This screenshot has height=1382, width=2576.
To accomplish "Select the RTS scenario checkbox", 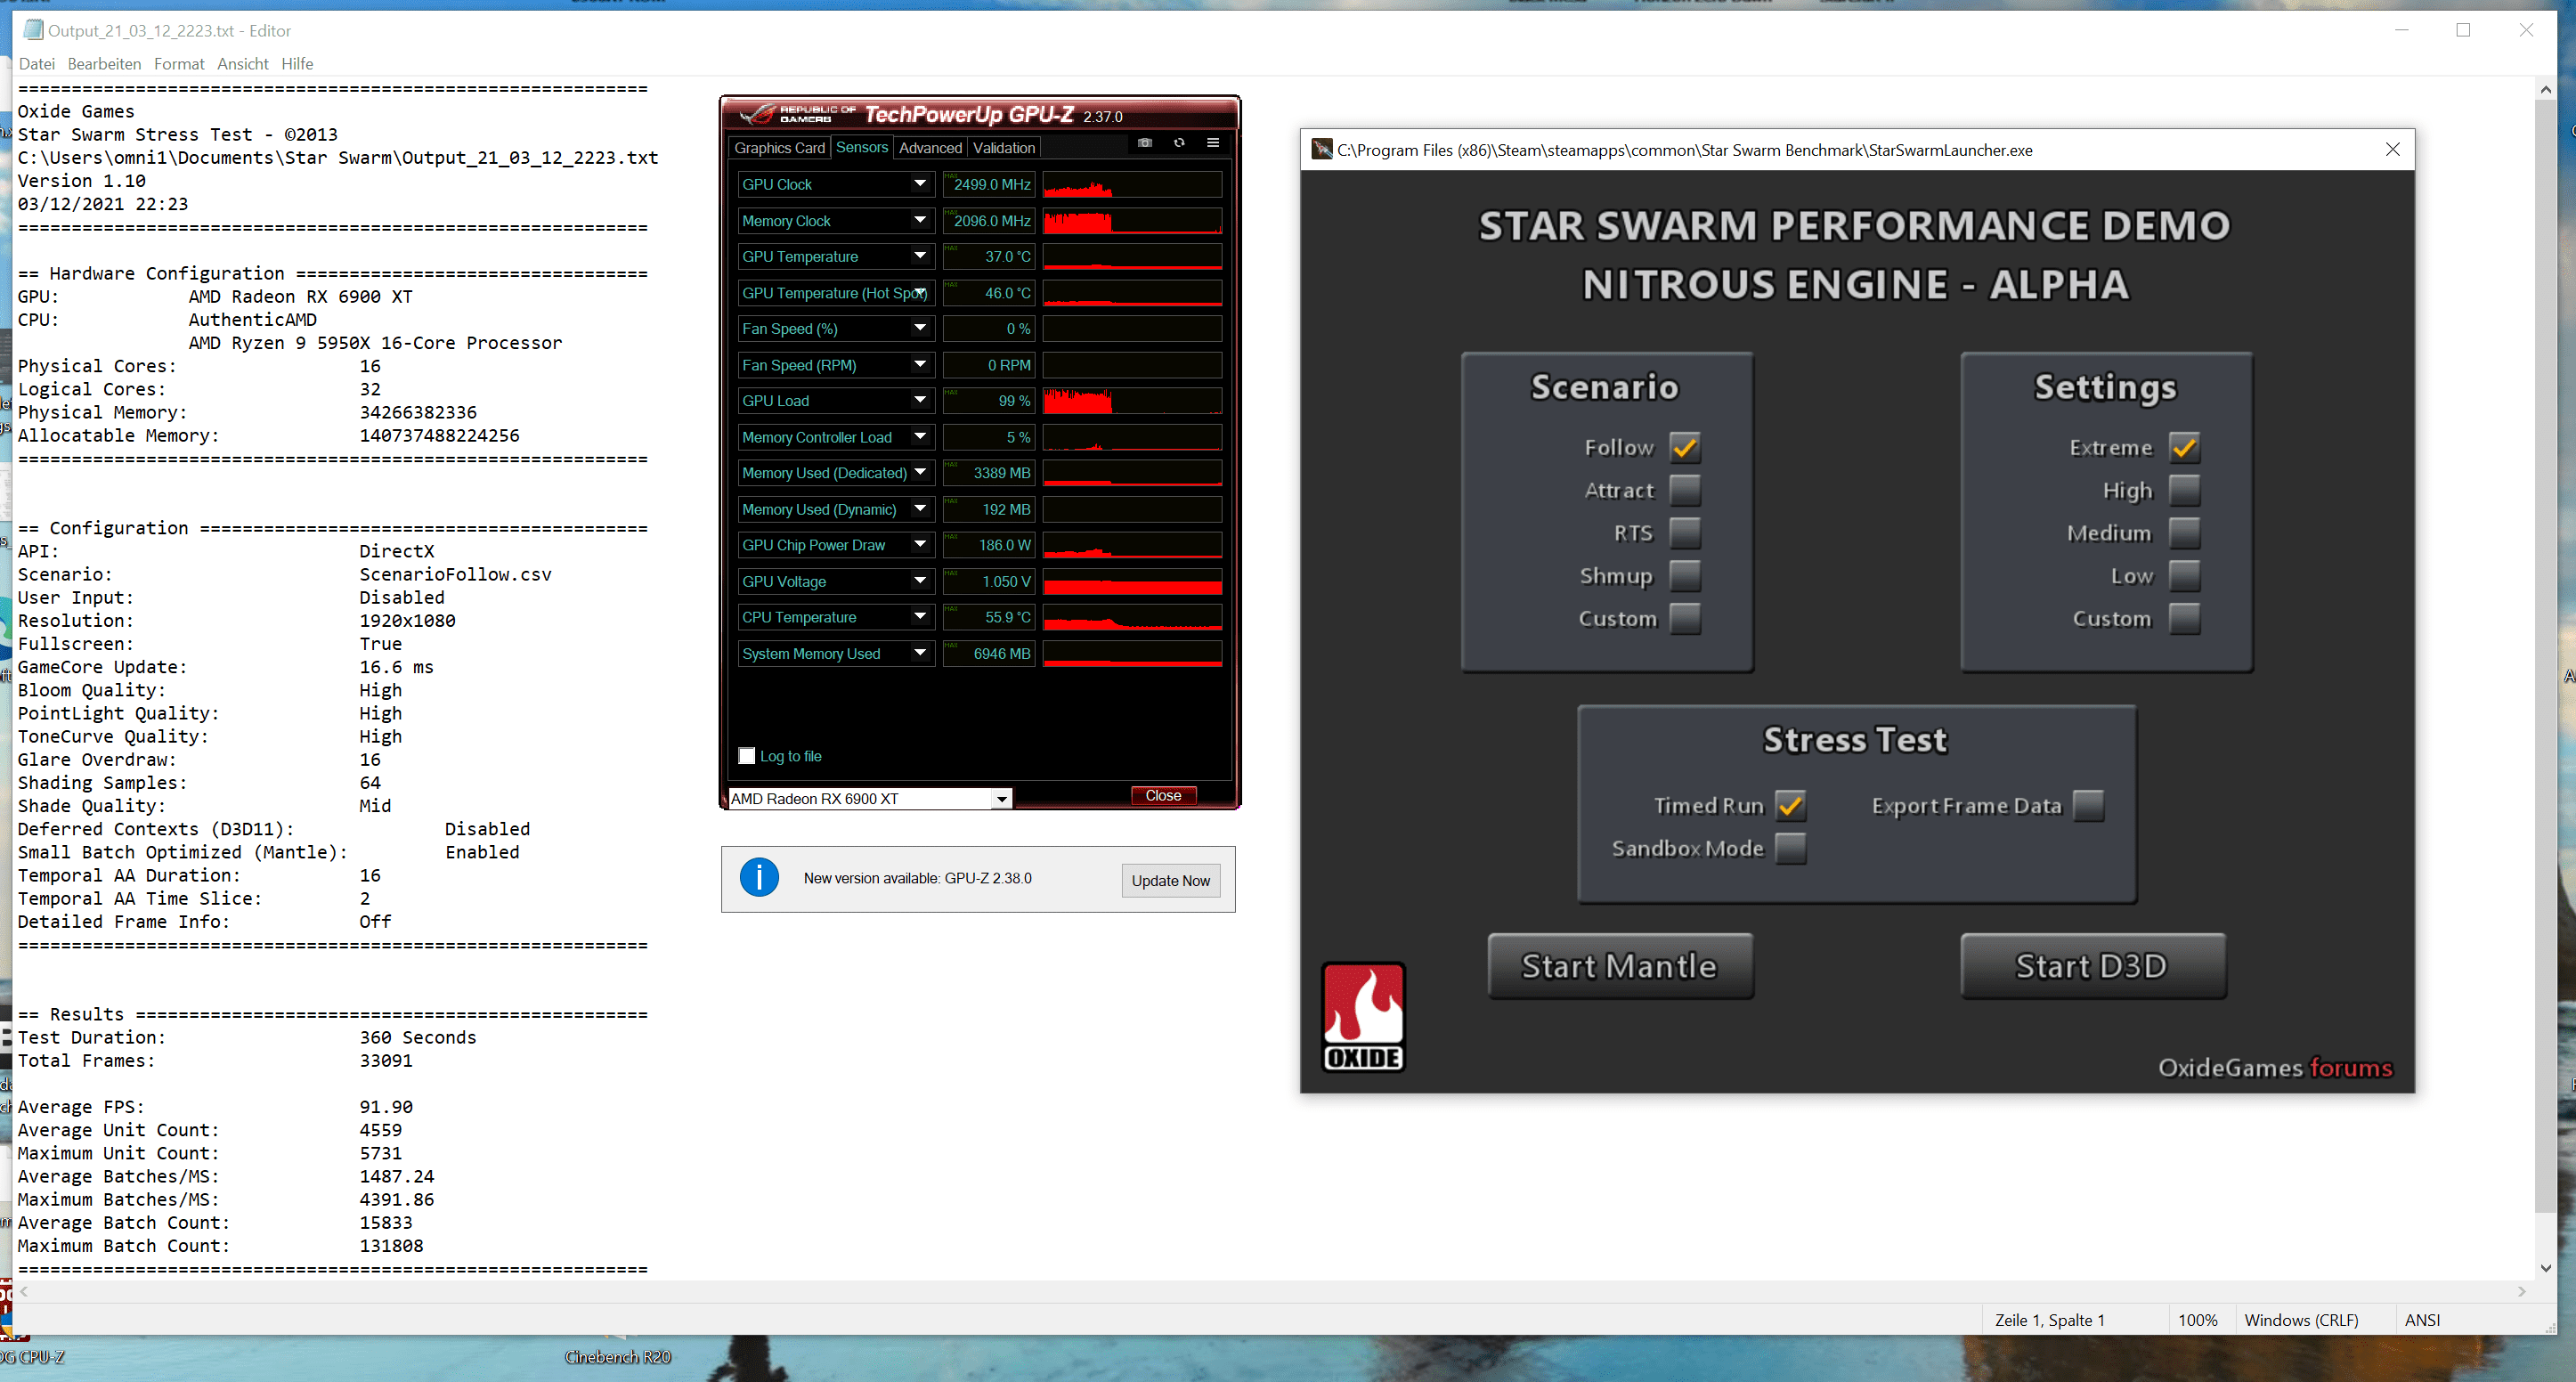I will pyautogui.click(x=1685, y=533).
